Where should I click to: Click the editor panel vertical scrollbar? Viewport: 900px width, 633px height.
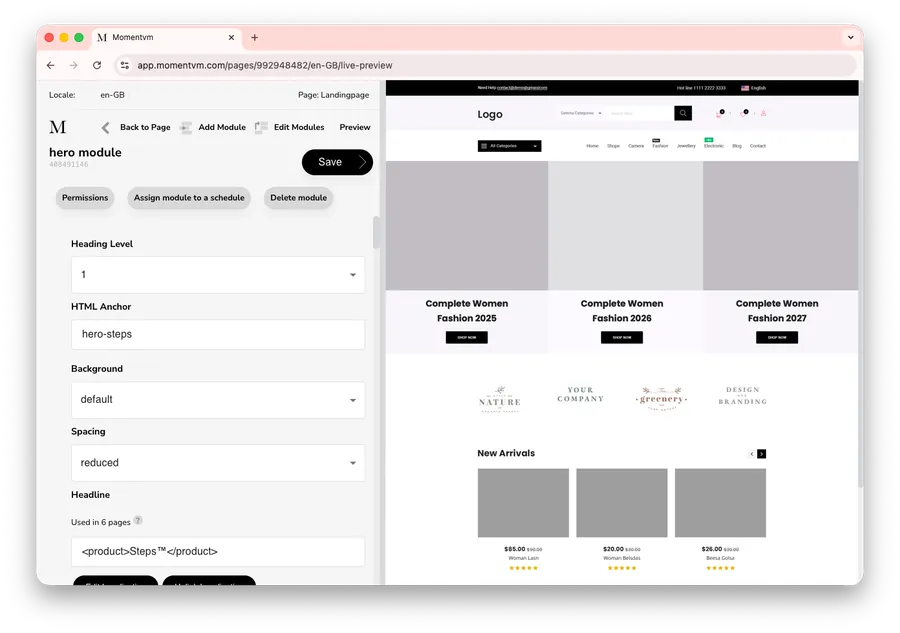[x=376, y=232]
